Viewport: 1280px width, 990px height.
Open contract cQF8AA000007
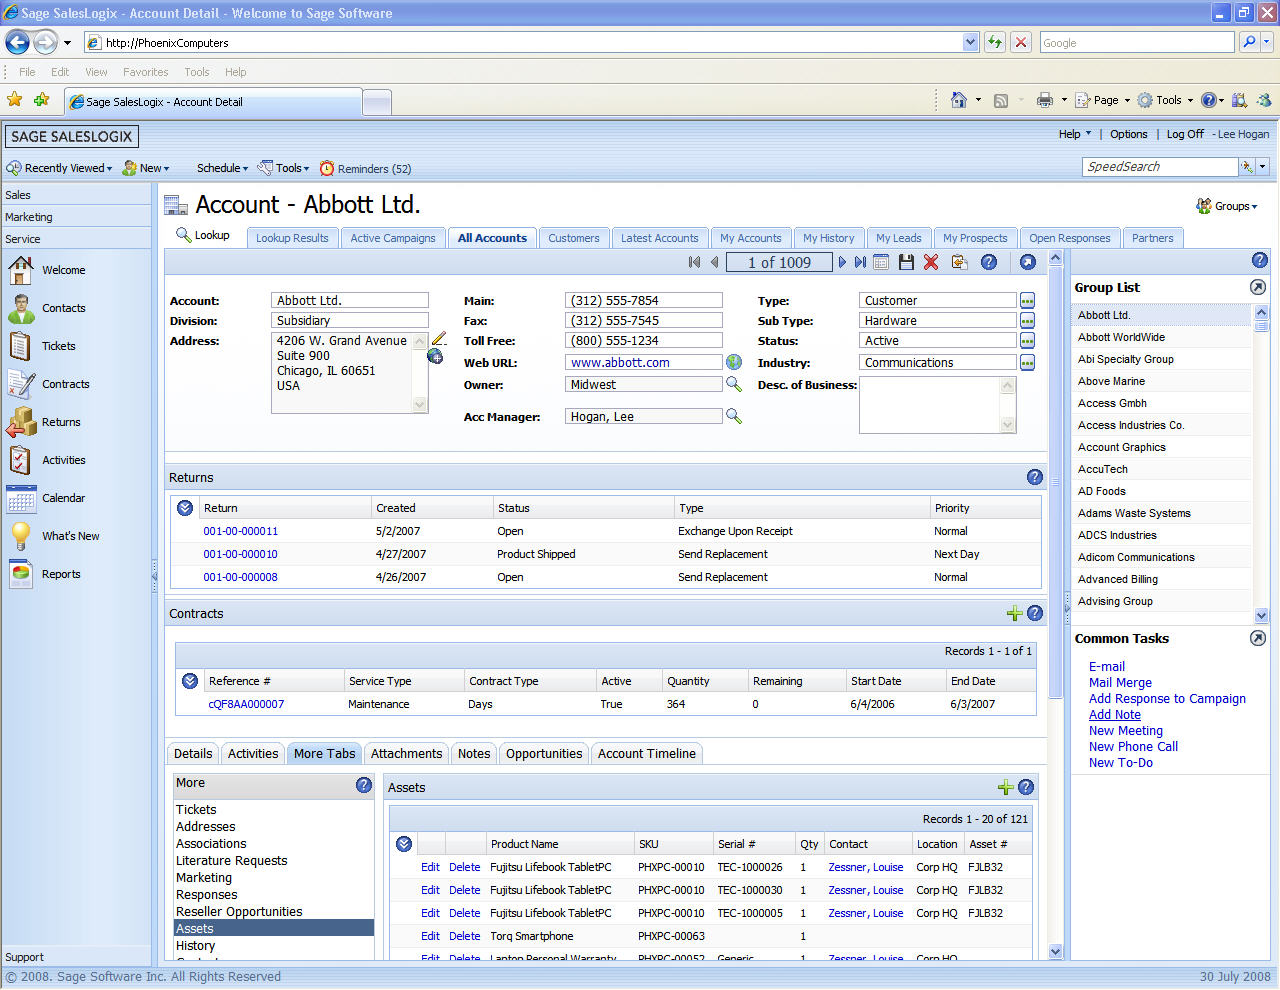click(x=246, y=704)
